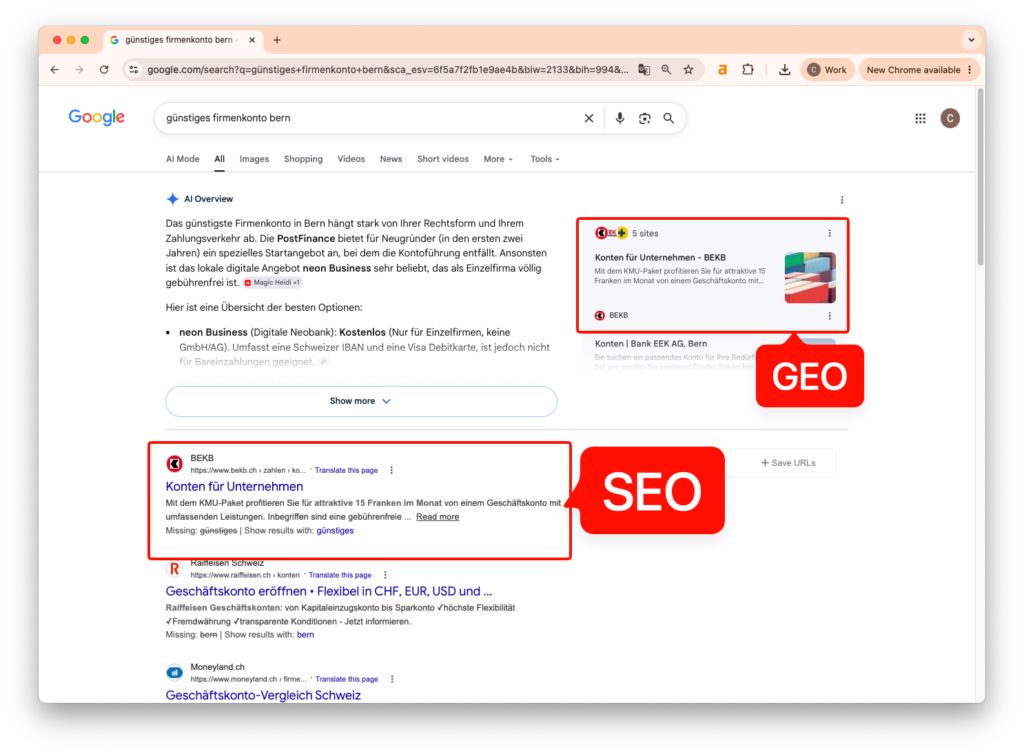
Task: Clear the search query with X icon
Action: [x=588, y=118]
